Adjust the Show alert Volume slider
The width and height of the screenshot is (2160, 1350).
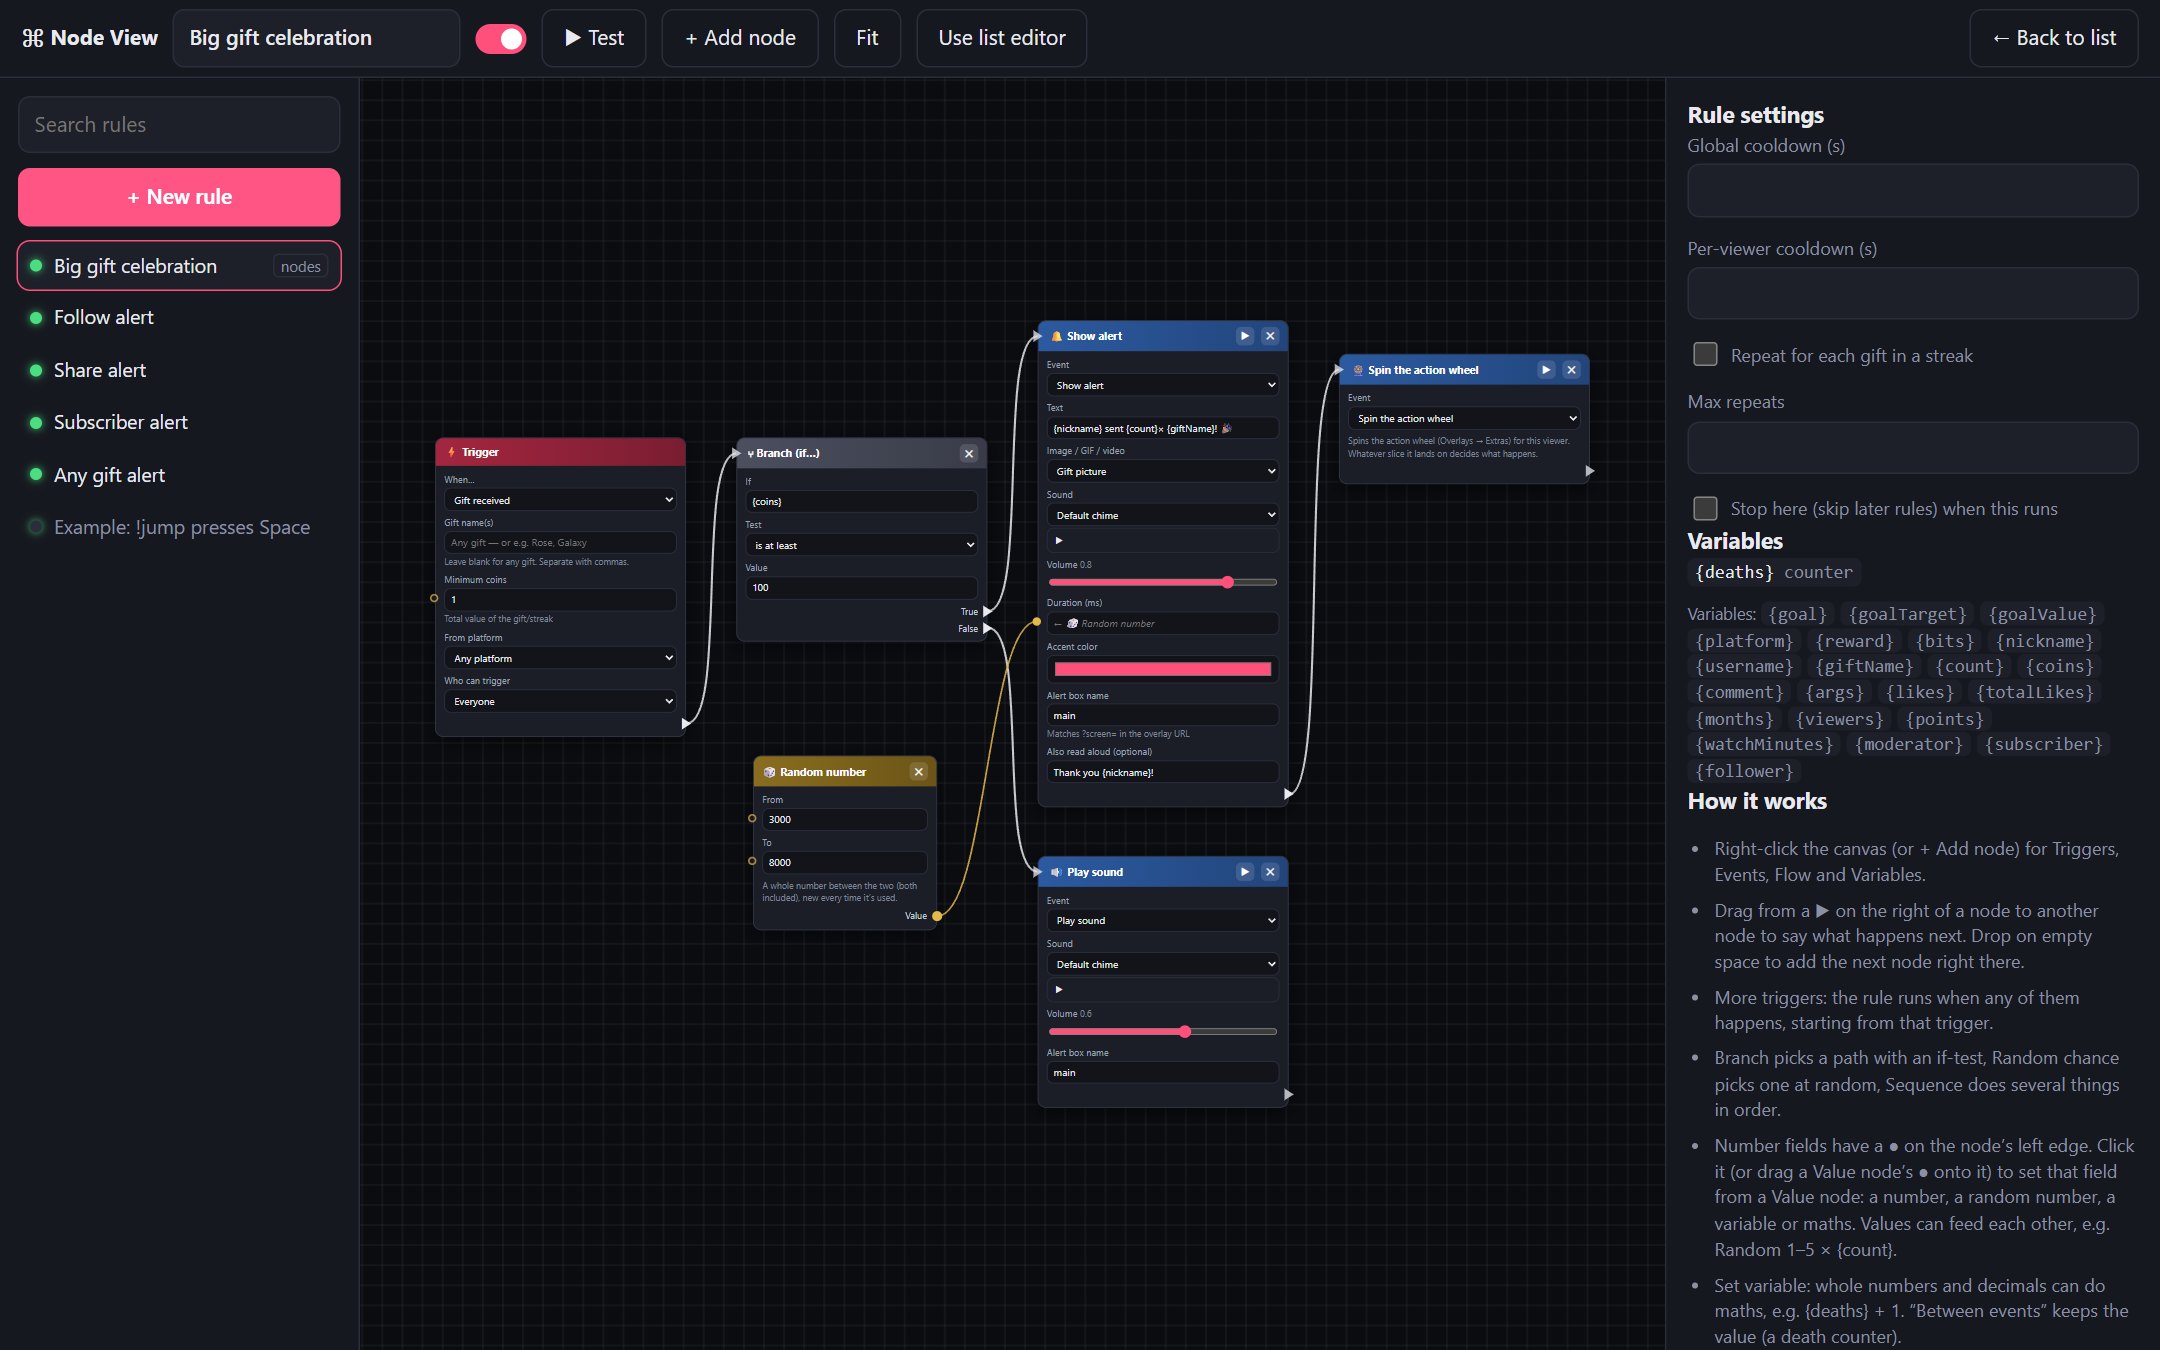pyautogui.click(x=1163, y=582)
